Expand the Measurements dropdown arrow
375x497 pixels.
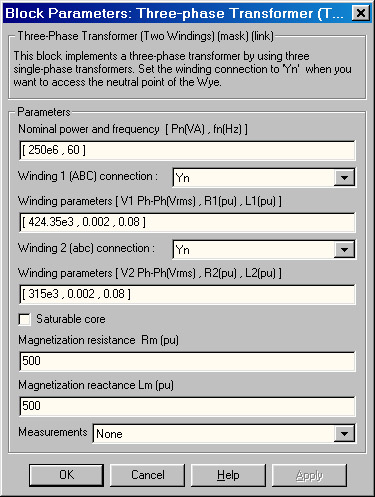click(344, 433)
